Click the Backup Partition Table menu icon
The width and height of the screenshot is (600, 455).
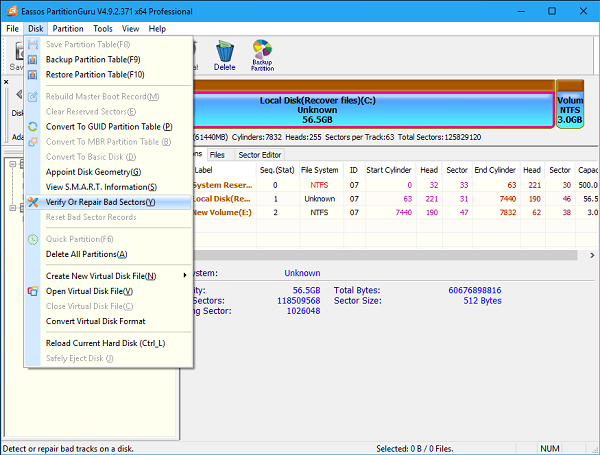click(34, 60)
